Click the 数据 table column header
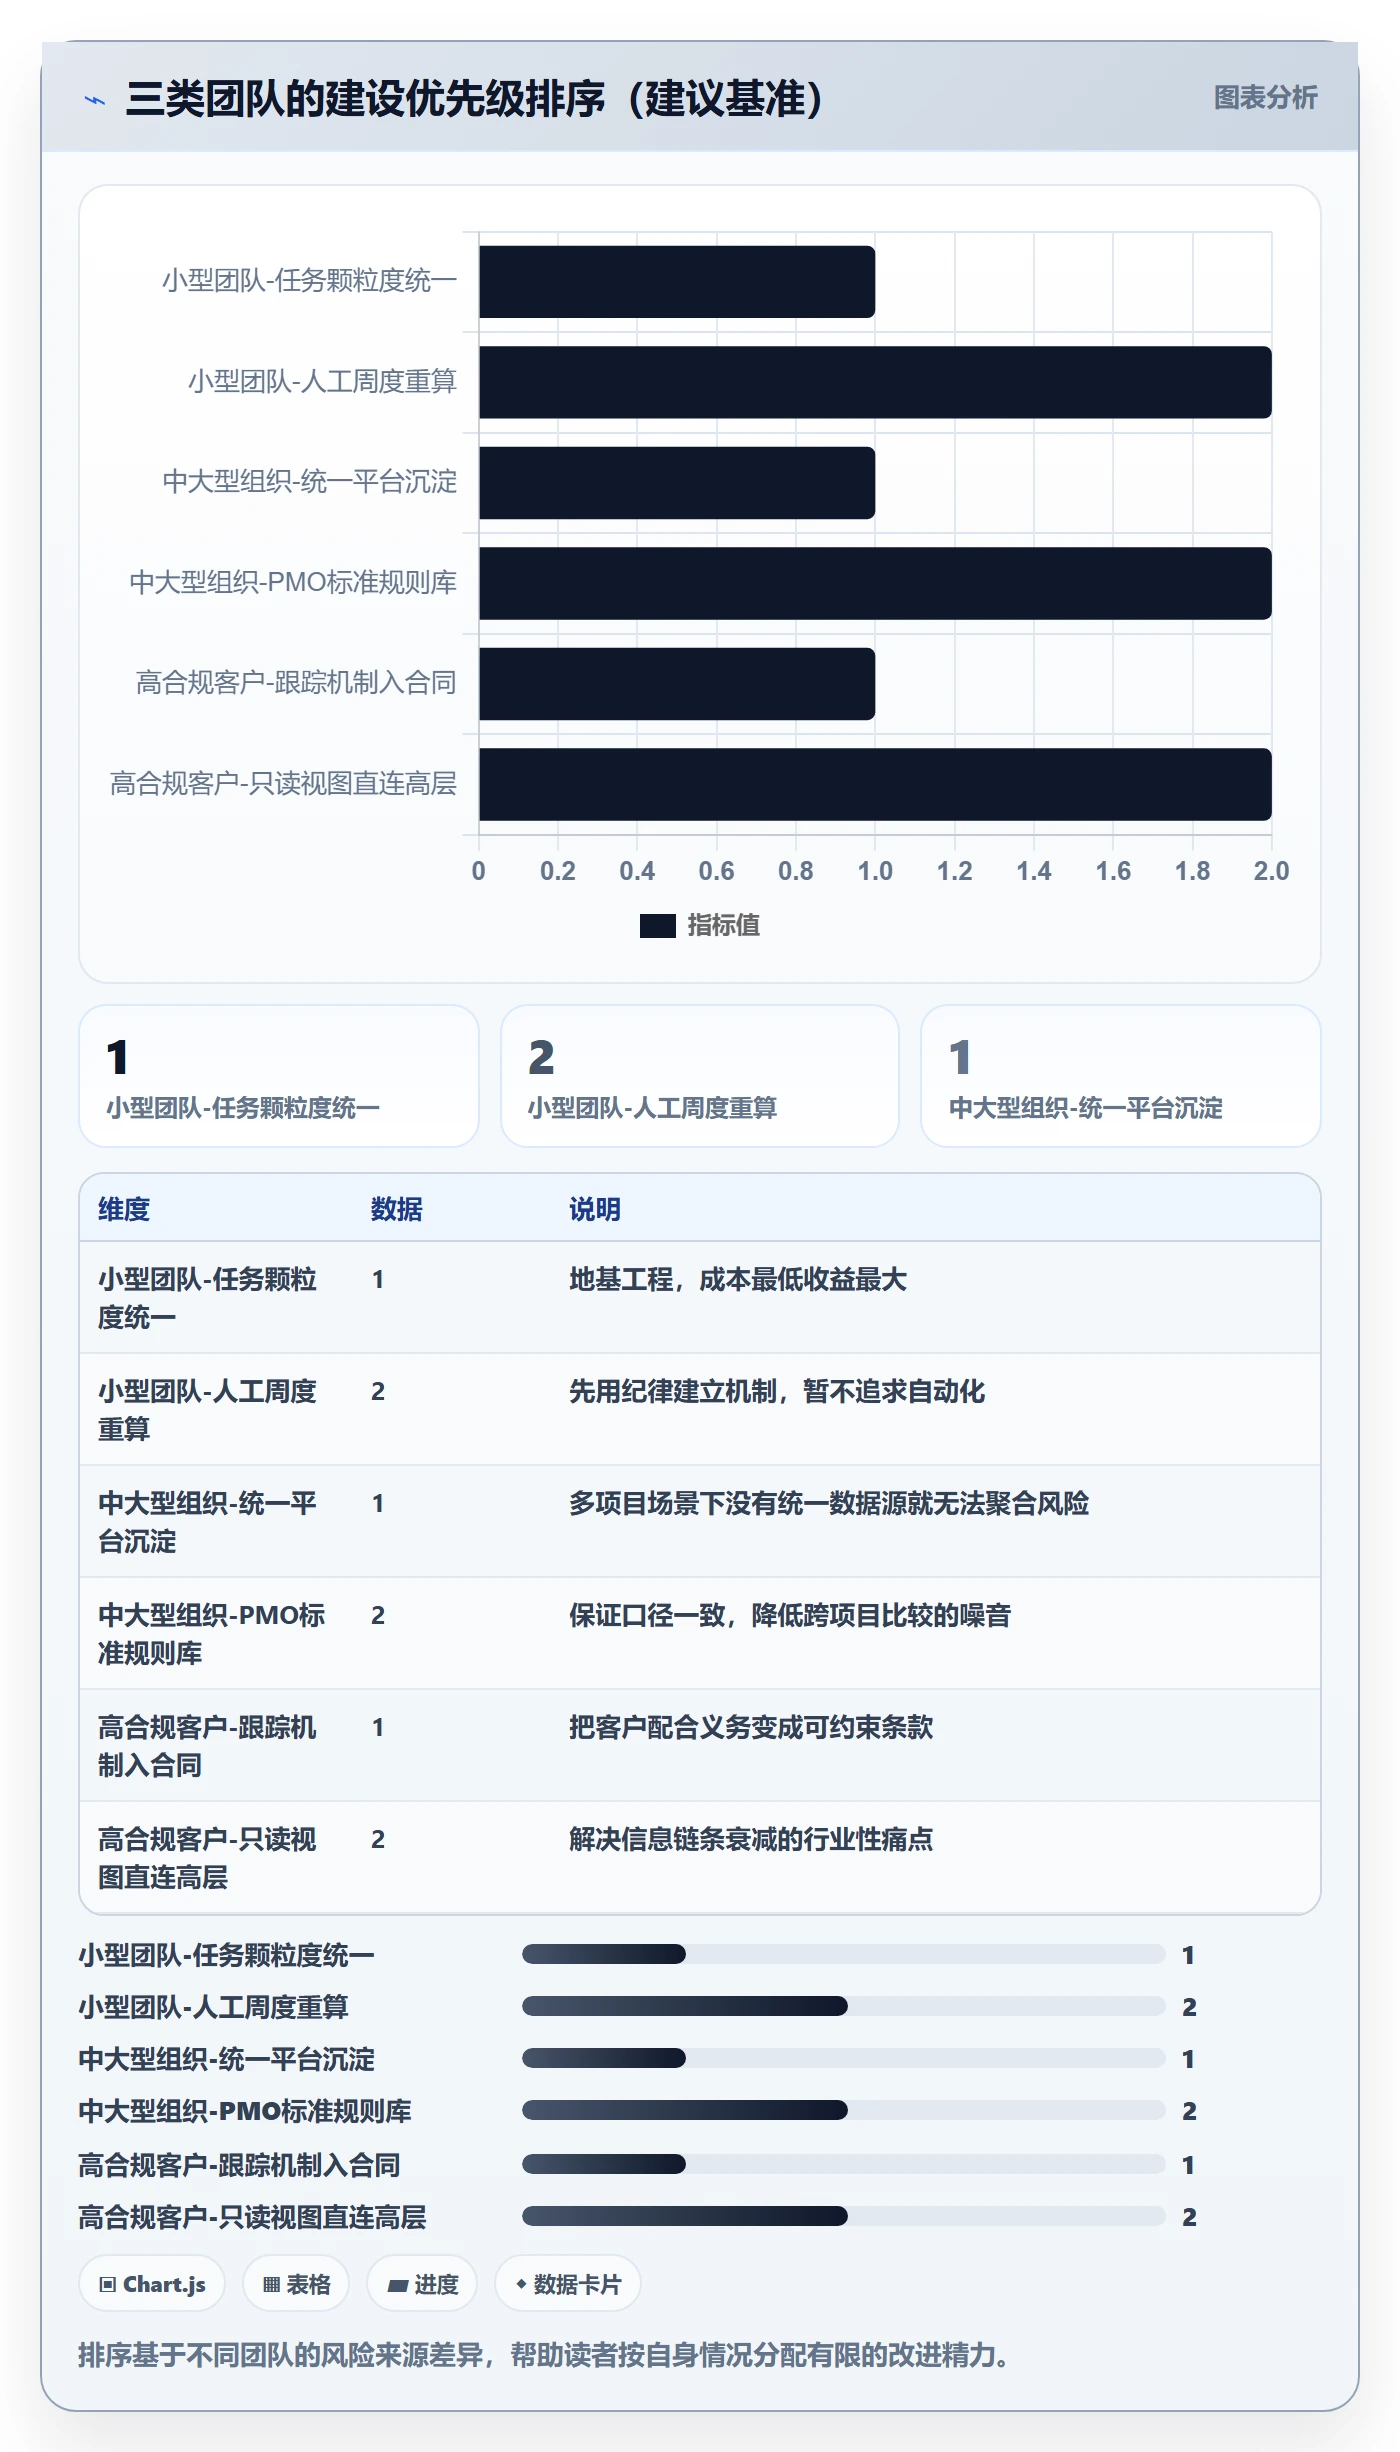The image size is (1400, 2452). [397, 1209]
